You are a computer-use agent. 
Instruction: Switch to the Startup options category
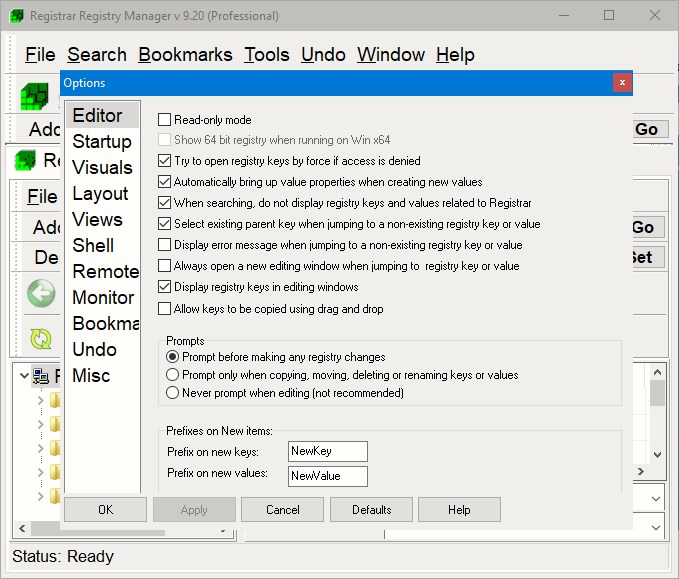(102, 142)
